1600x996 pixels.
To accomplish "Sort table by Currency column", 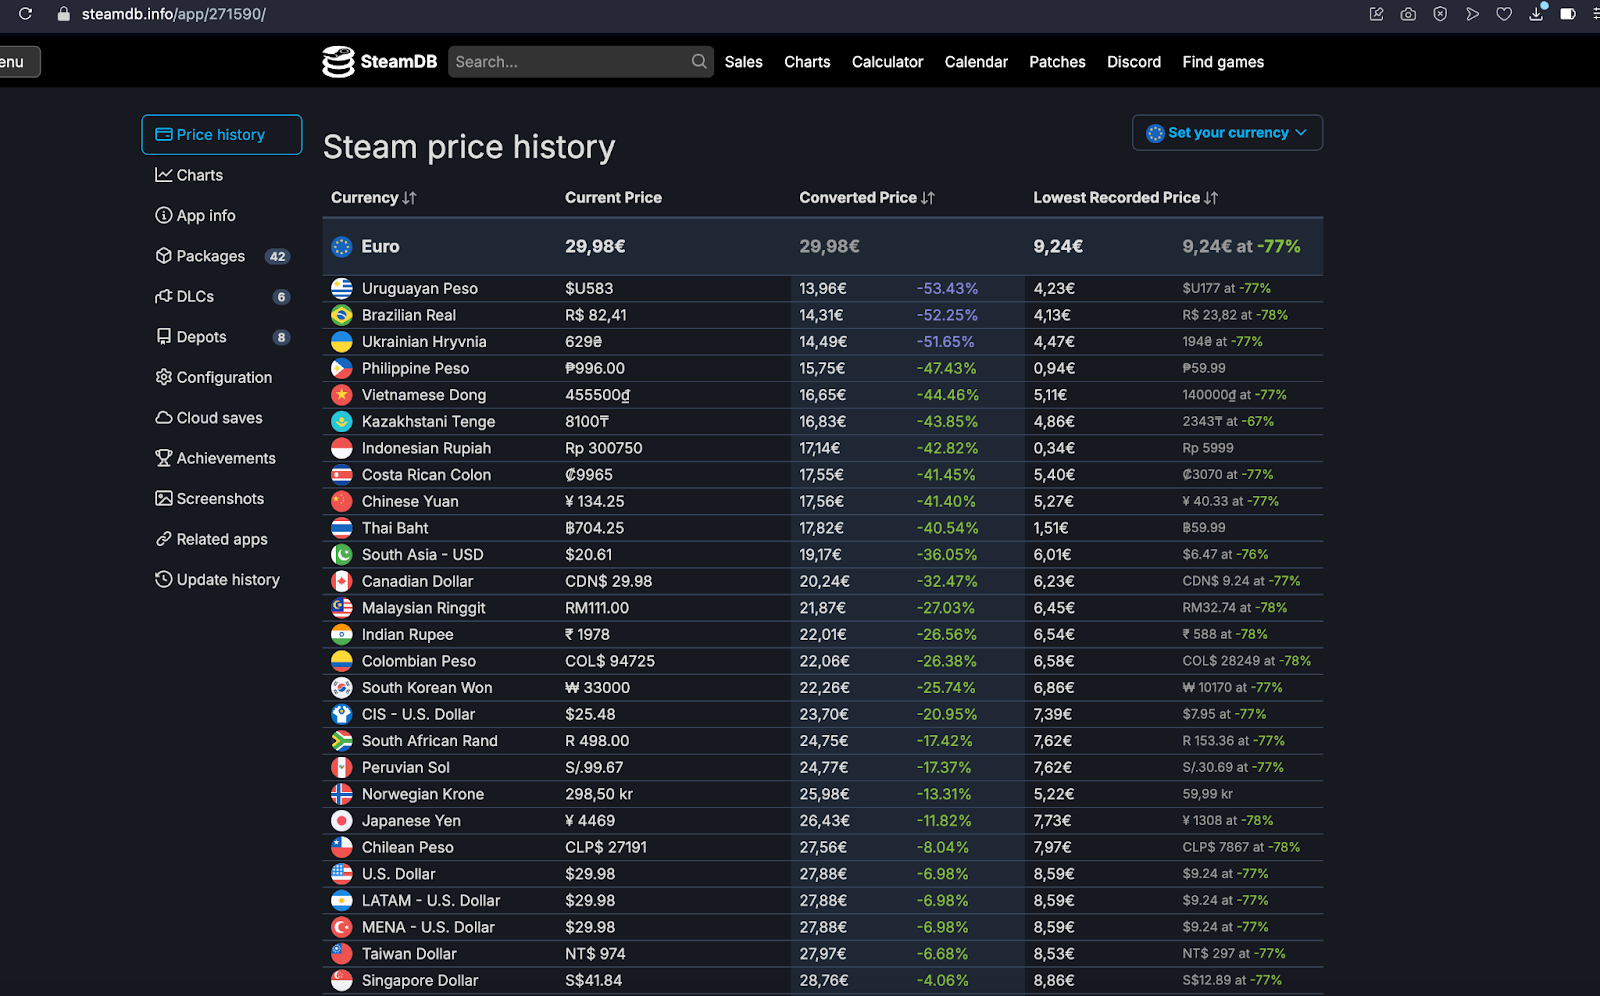I will [373, 198].
